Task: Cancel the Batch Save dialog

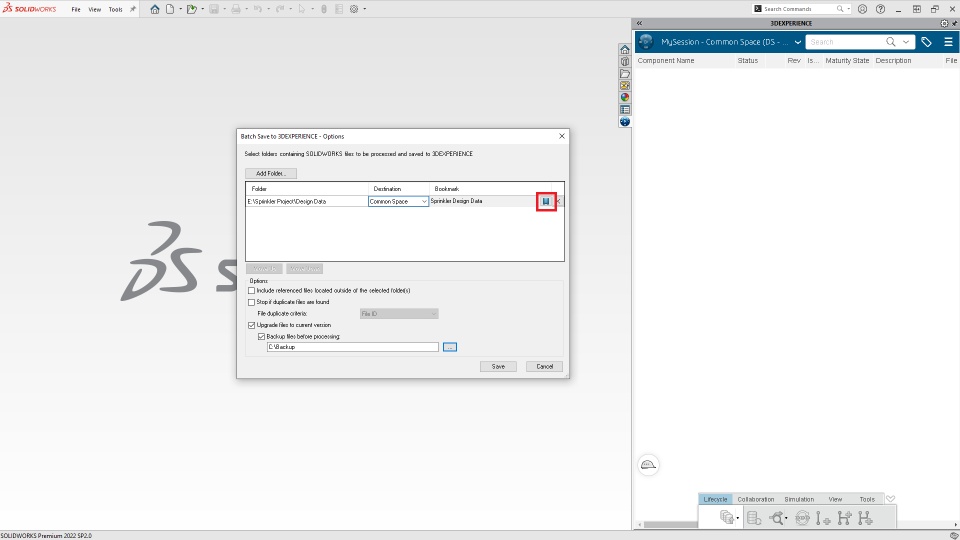Action: coord(544,367)
